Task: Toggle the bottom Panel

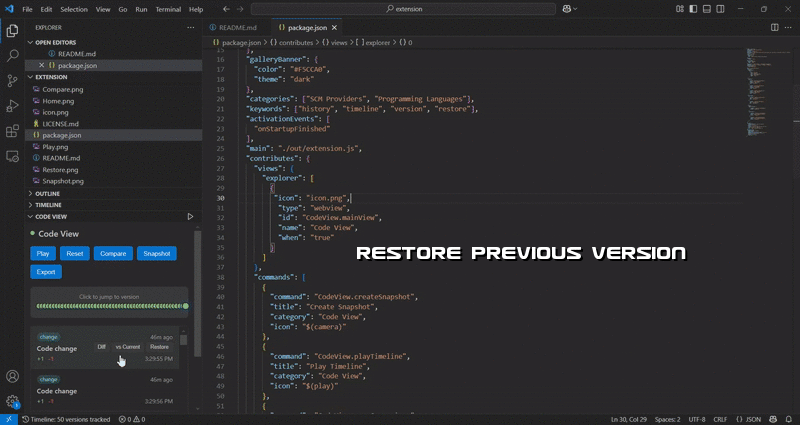Action: pos(707,9)
